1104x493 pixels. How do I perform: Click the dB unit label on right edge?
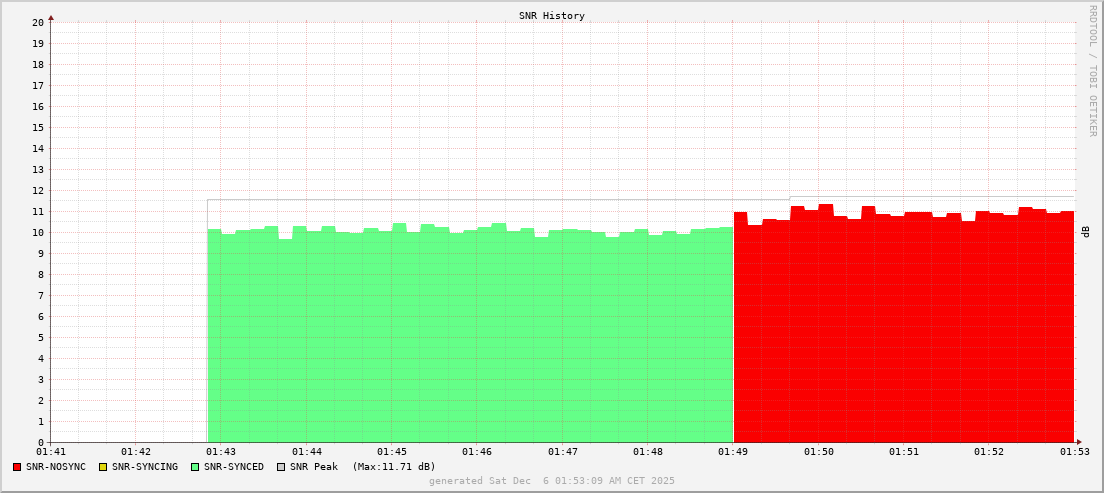coord(1086,232)
